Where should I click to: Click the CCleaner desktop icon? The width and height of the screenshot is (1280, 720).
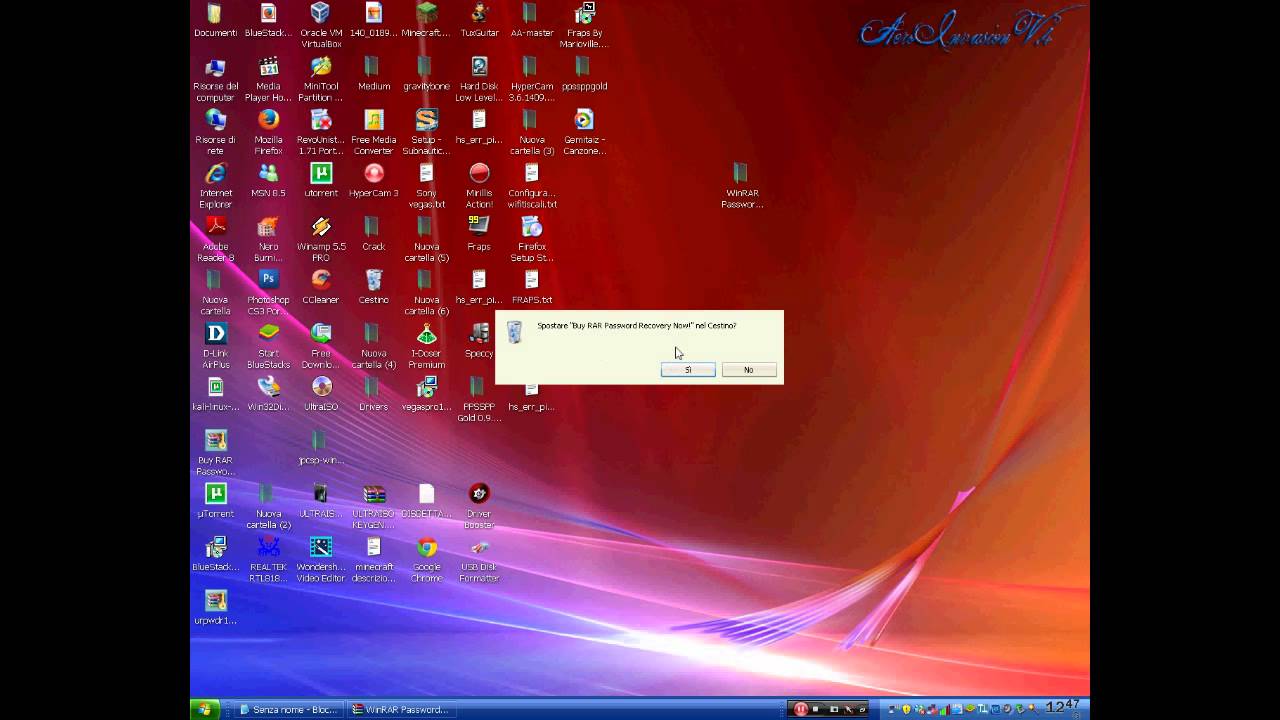click(x=321, y=287)
